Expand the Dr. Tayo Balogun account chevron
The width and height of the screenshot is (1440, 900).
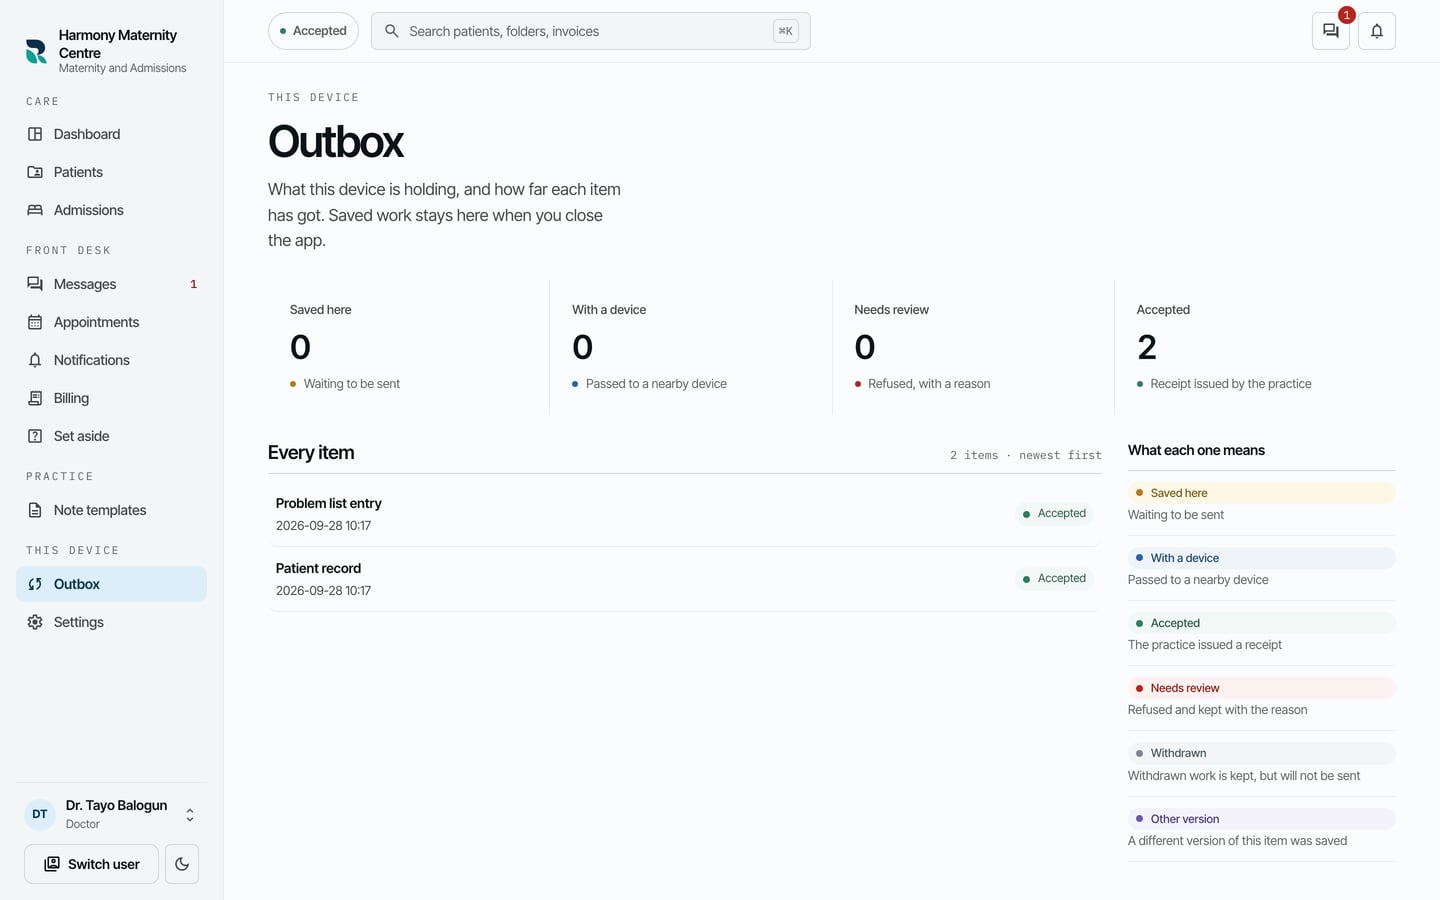tap(190, 815)
